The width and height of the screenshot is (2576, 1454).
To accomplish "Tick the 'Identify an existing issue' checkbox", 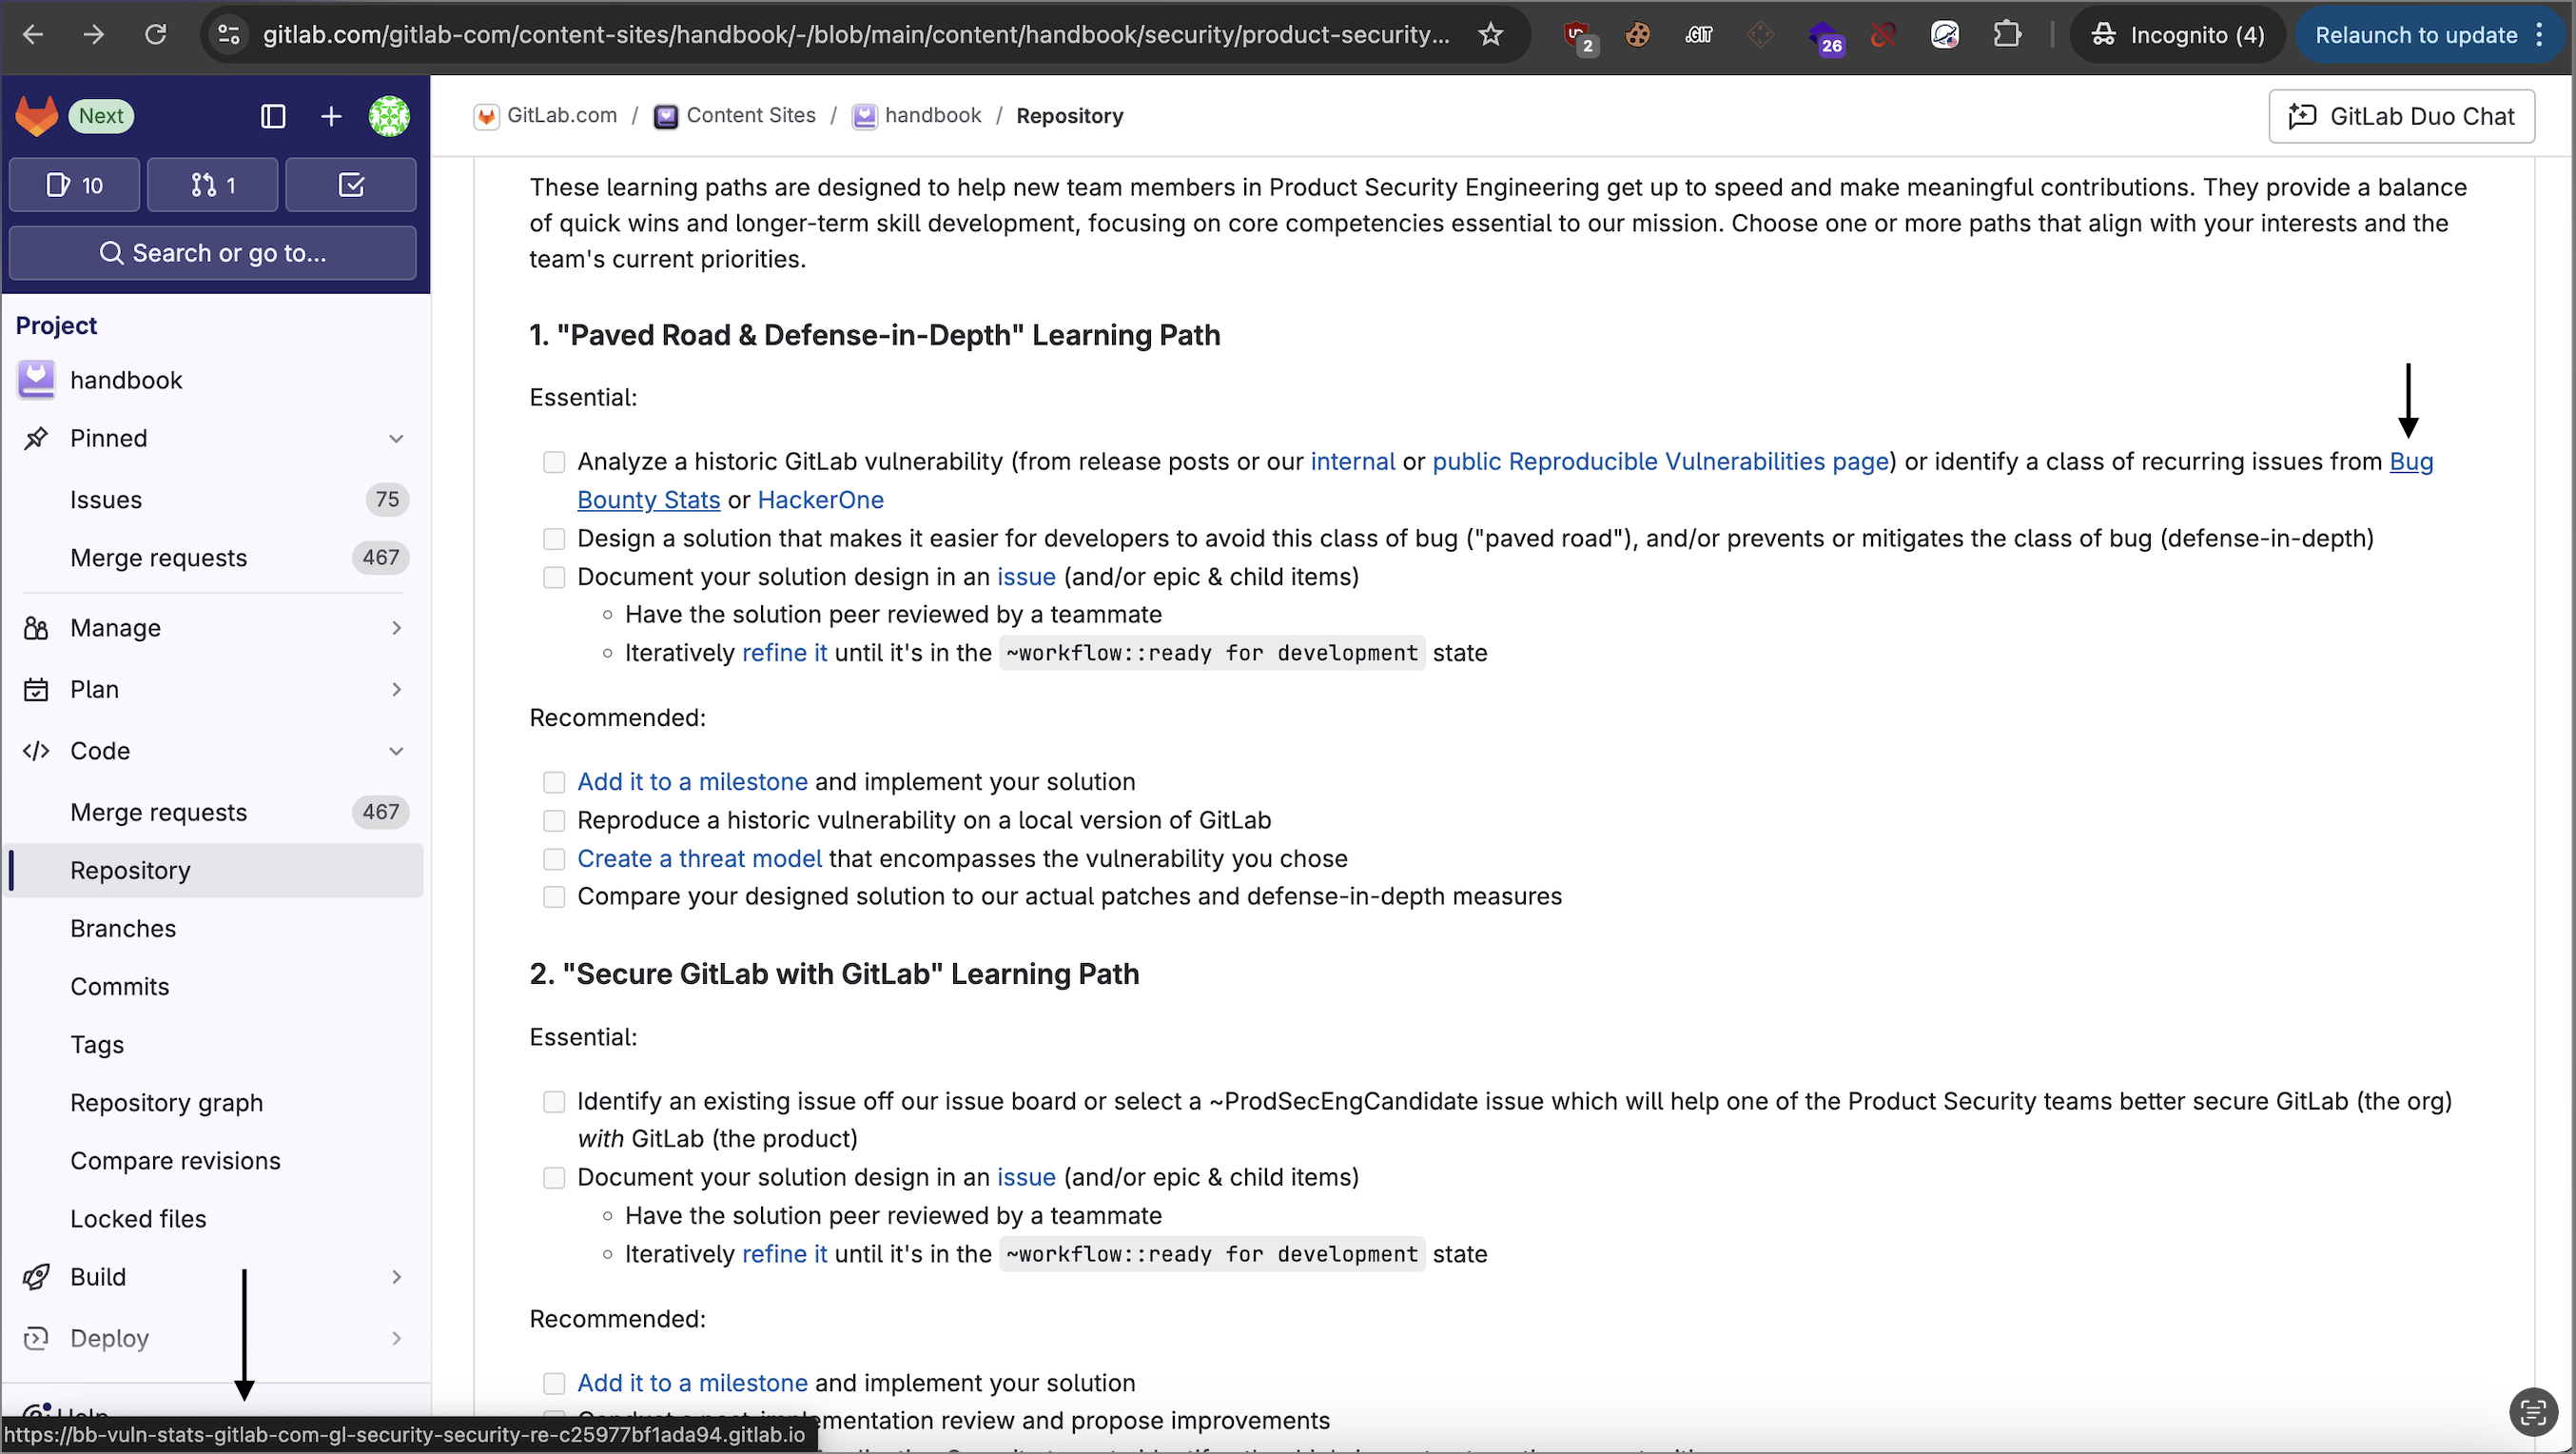I will [x=554, y=1102].
